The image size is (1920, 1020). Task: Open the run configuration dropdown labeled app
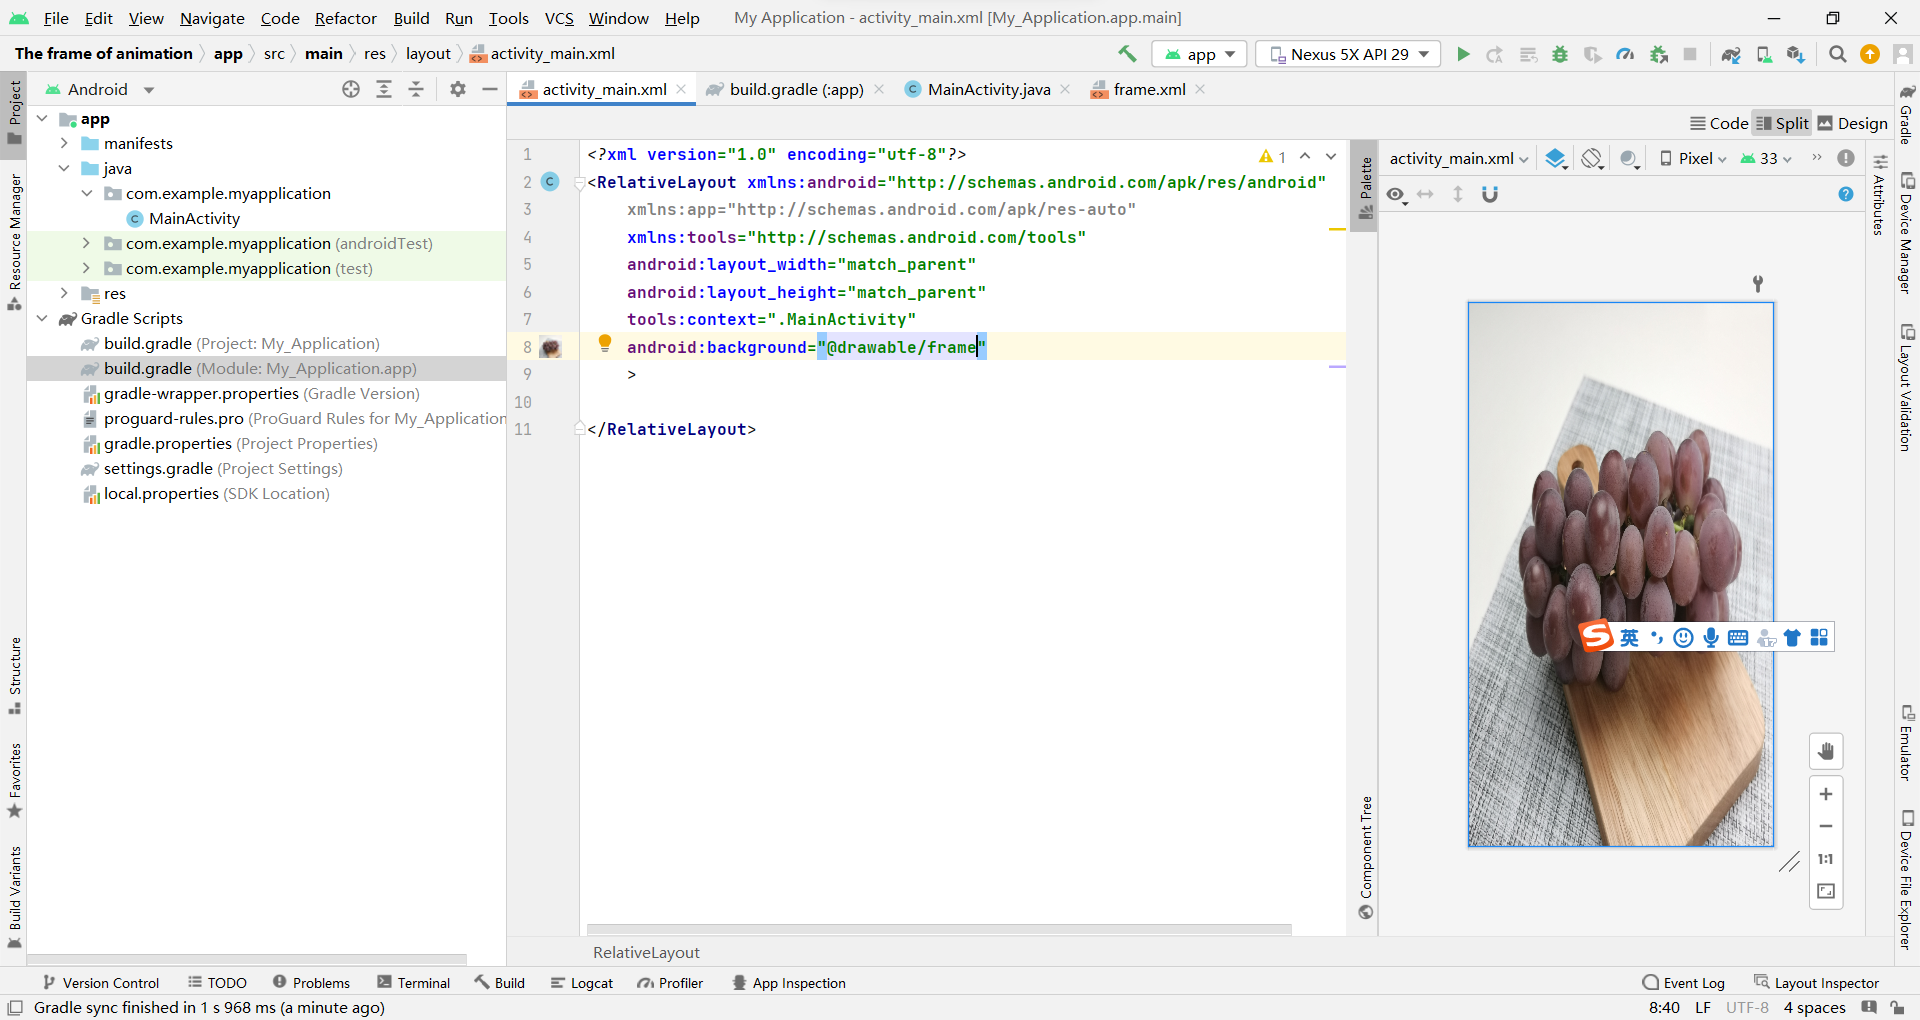click(1198, 54)
